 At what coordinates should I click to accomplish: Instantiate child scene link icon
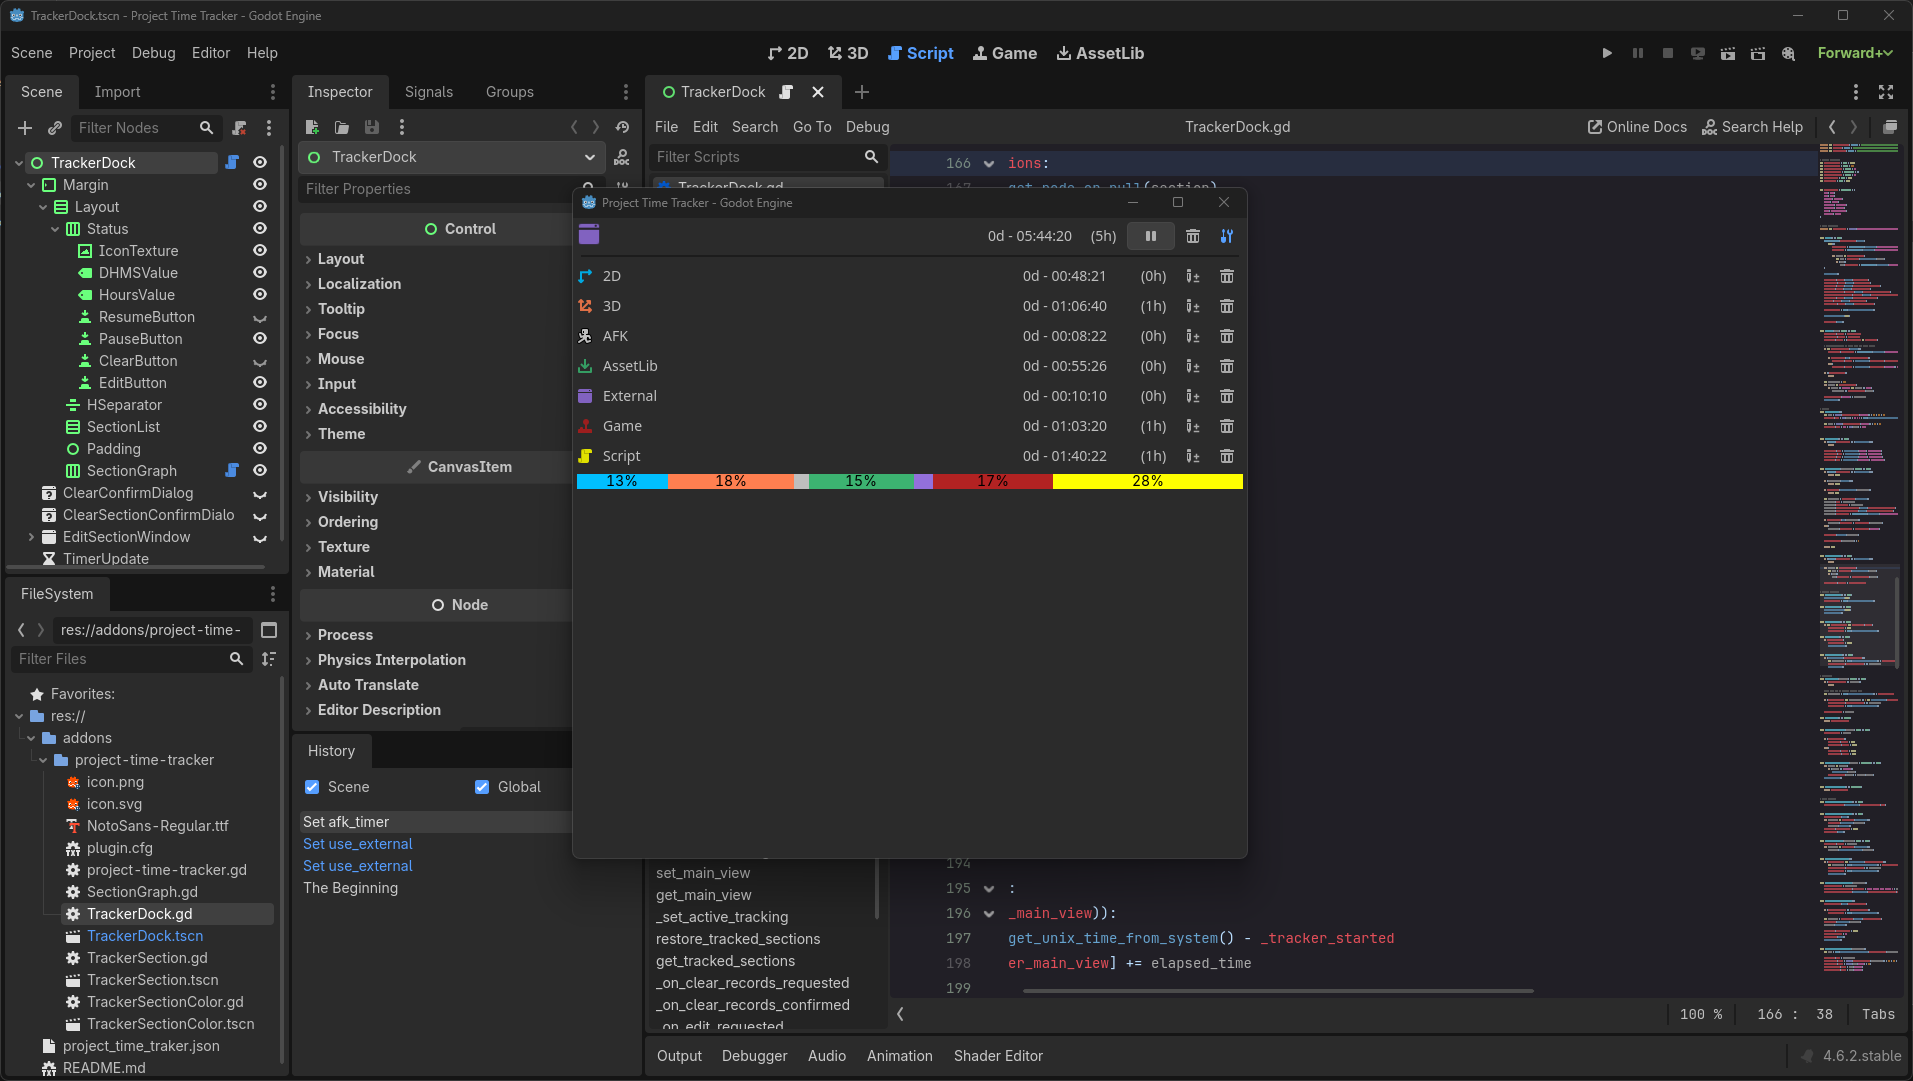point(55,128)
